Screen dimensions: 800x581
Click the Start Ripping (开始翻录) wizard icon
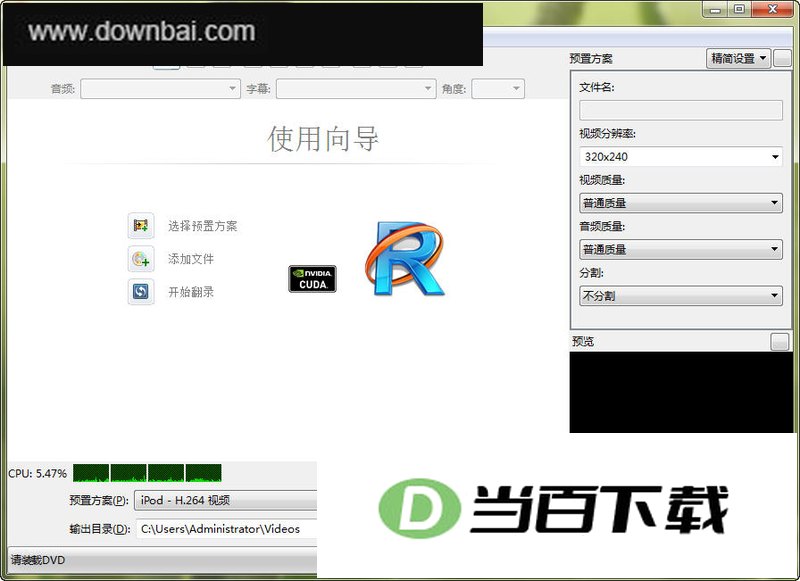tap(141, 292)
